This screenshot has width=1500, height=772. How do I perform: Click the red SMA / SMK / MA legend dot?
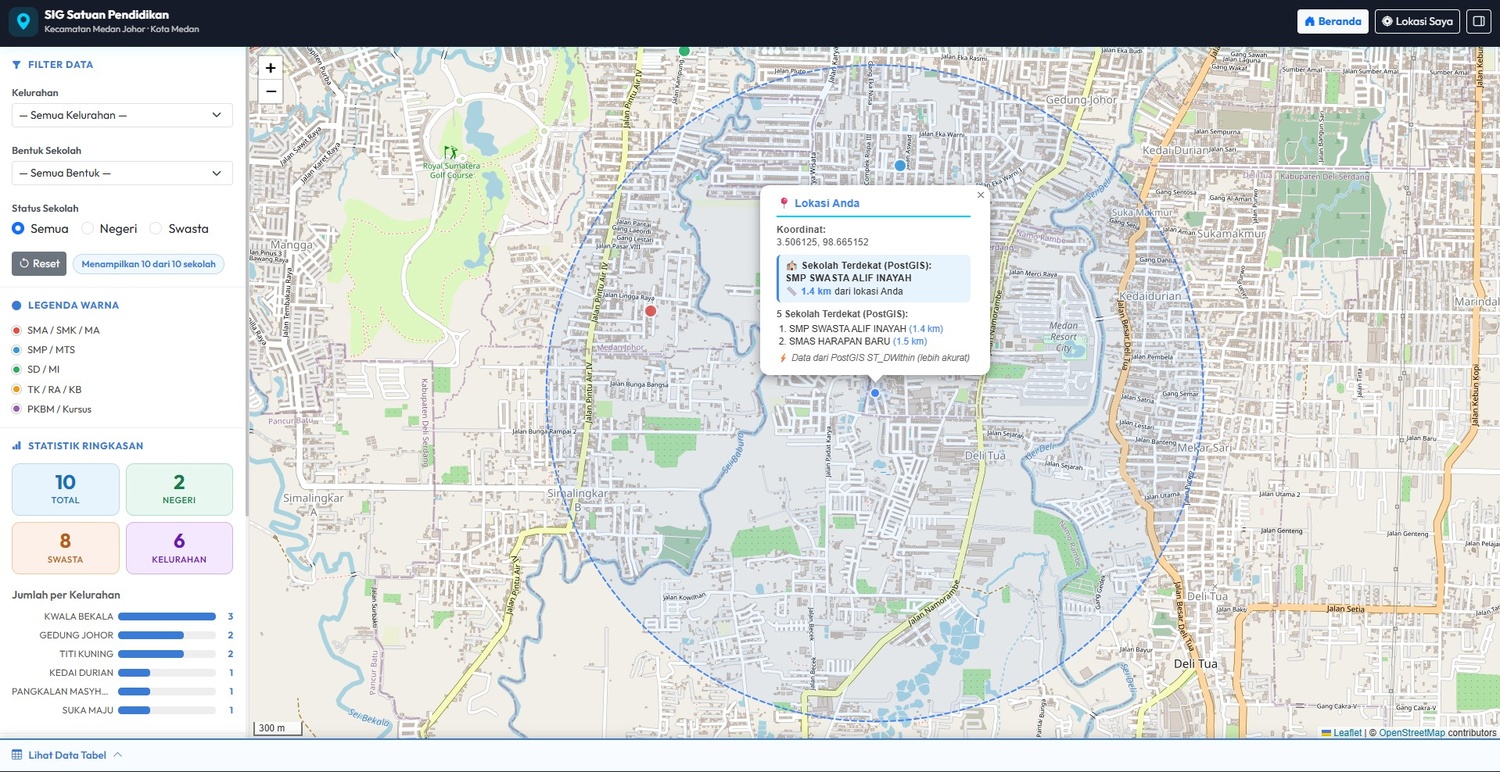click(16, 330)
